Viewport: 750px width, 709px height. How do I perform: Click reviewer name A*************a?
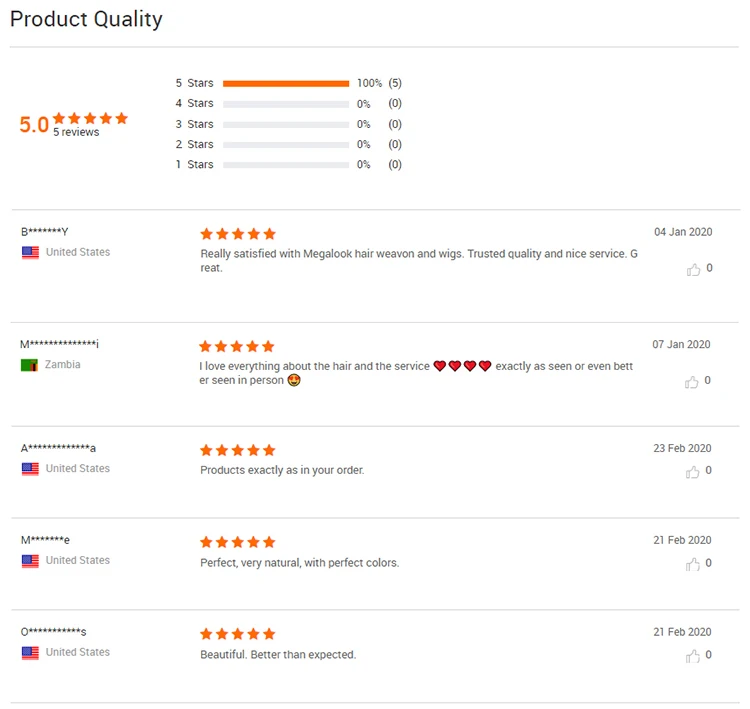pos(58,448)
